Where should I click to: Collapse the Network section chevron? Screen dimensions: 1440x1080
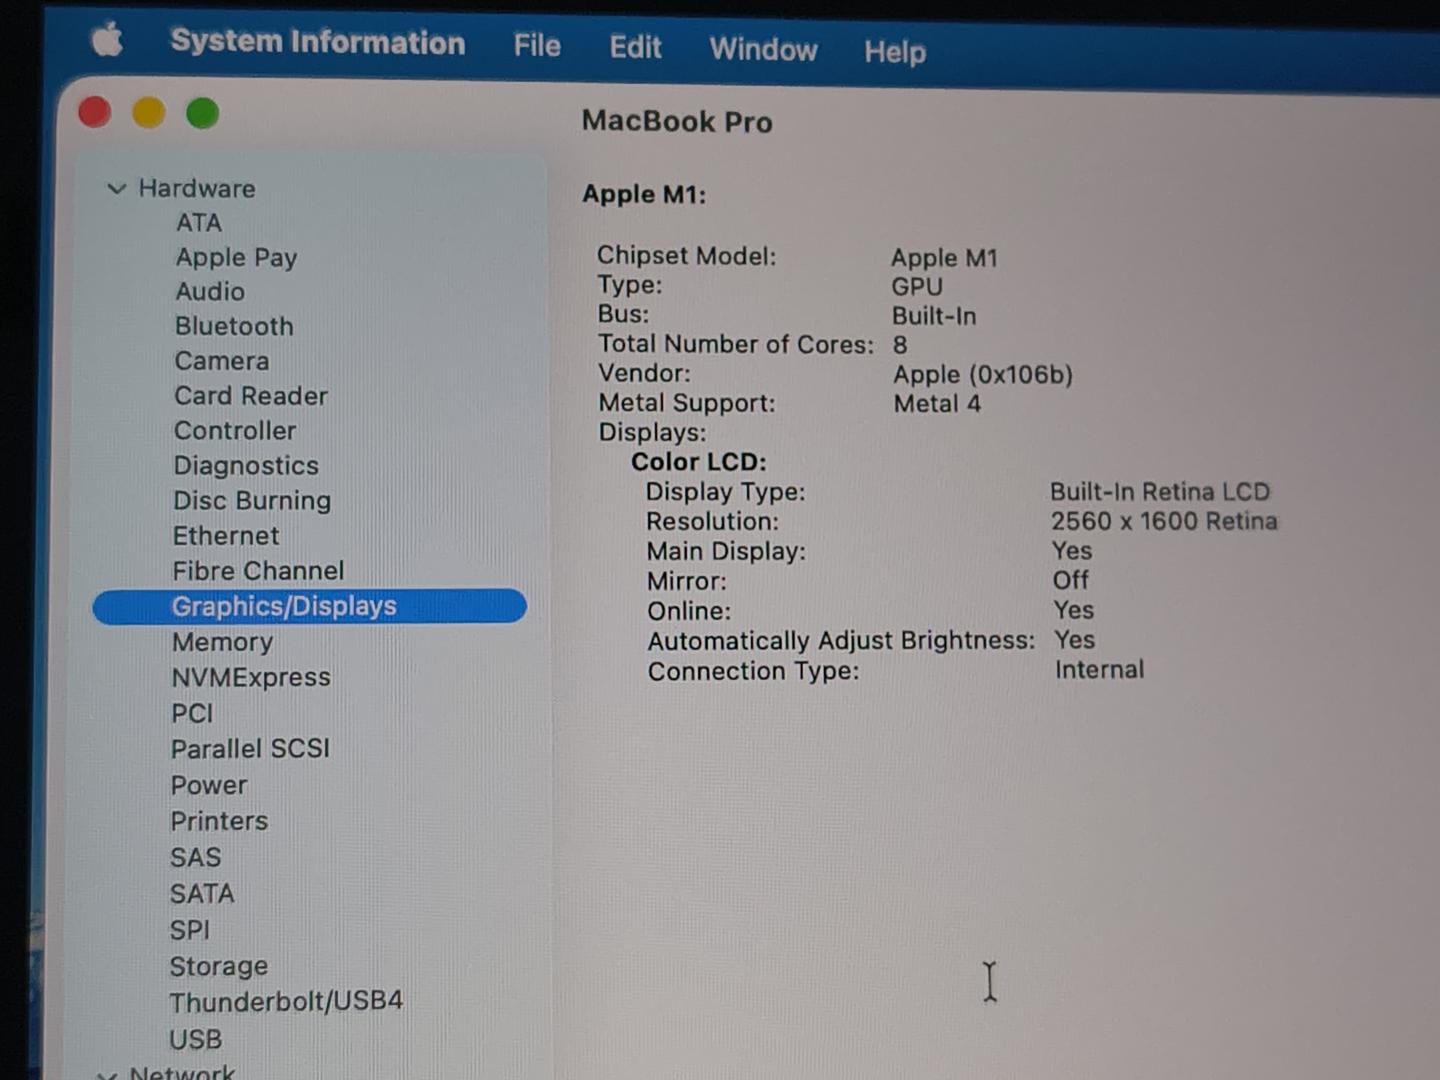[x=105, y=1074]
